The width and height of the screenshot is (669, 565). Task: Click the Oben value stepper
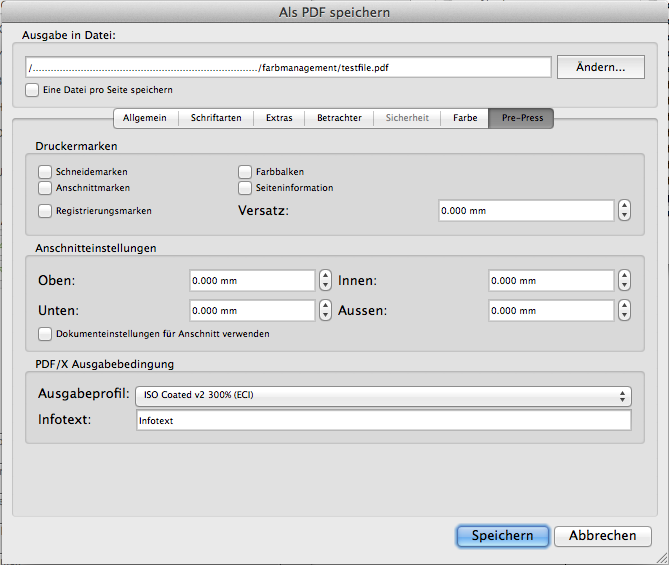pos(325,281)
